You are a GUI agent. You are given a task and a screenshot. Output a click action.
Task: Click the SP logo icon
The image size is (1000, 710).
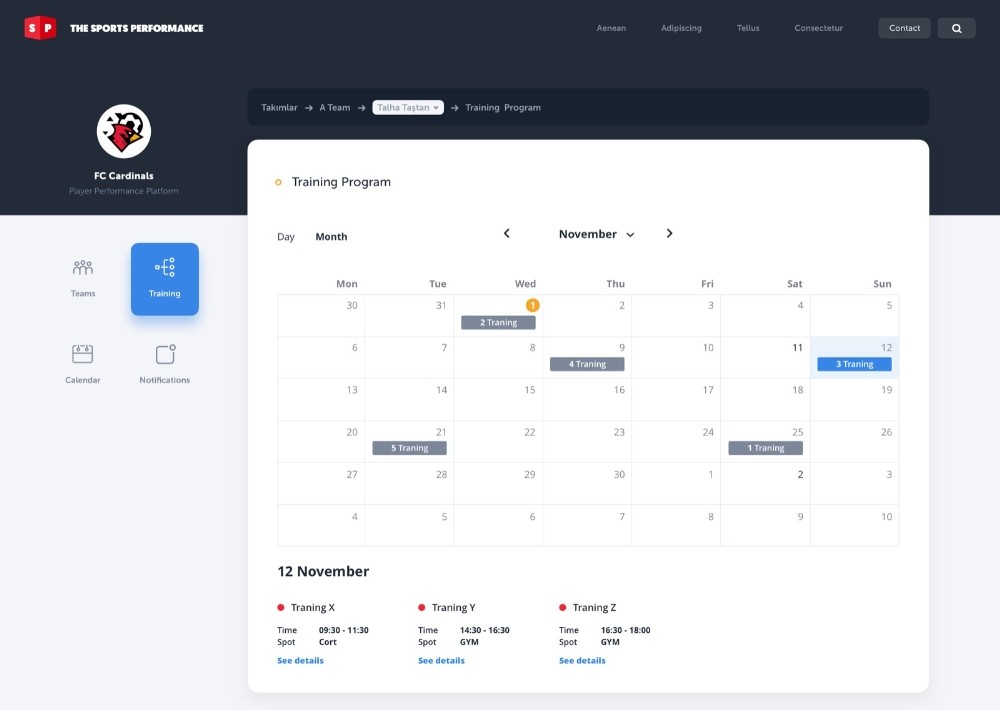pos(40,28)
